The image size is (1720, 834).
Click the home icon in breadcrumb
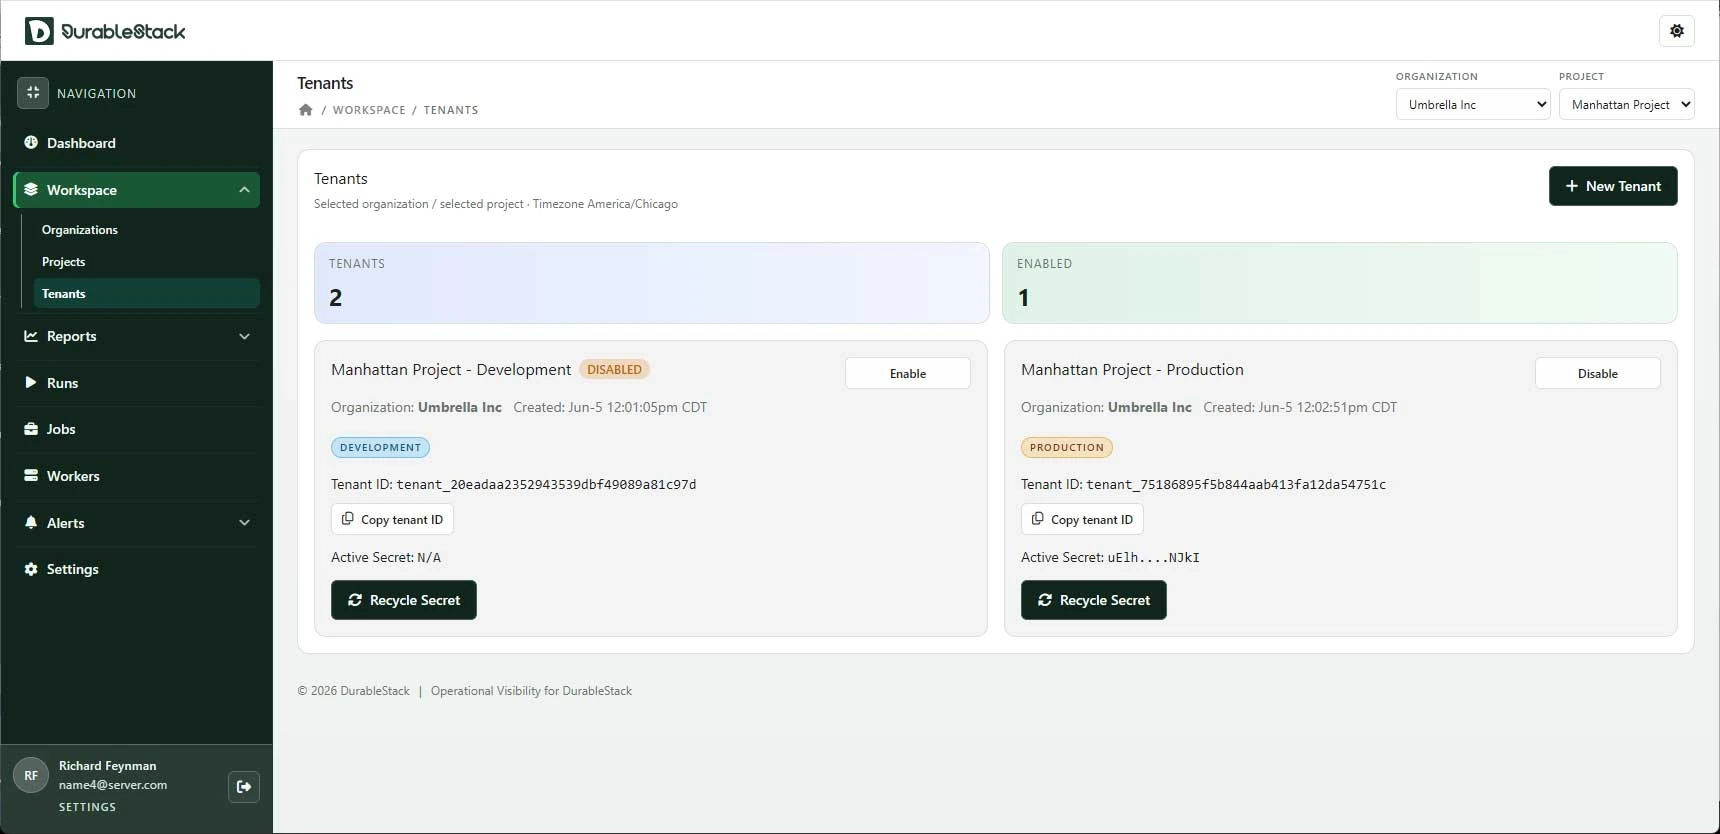point(306,110)
